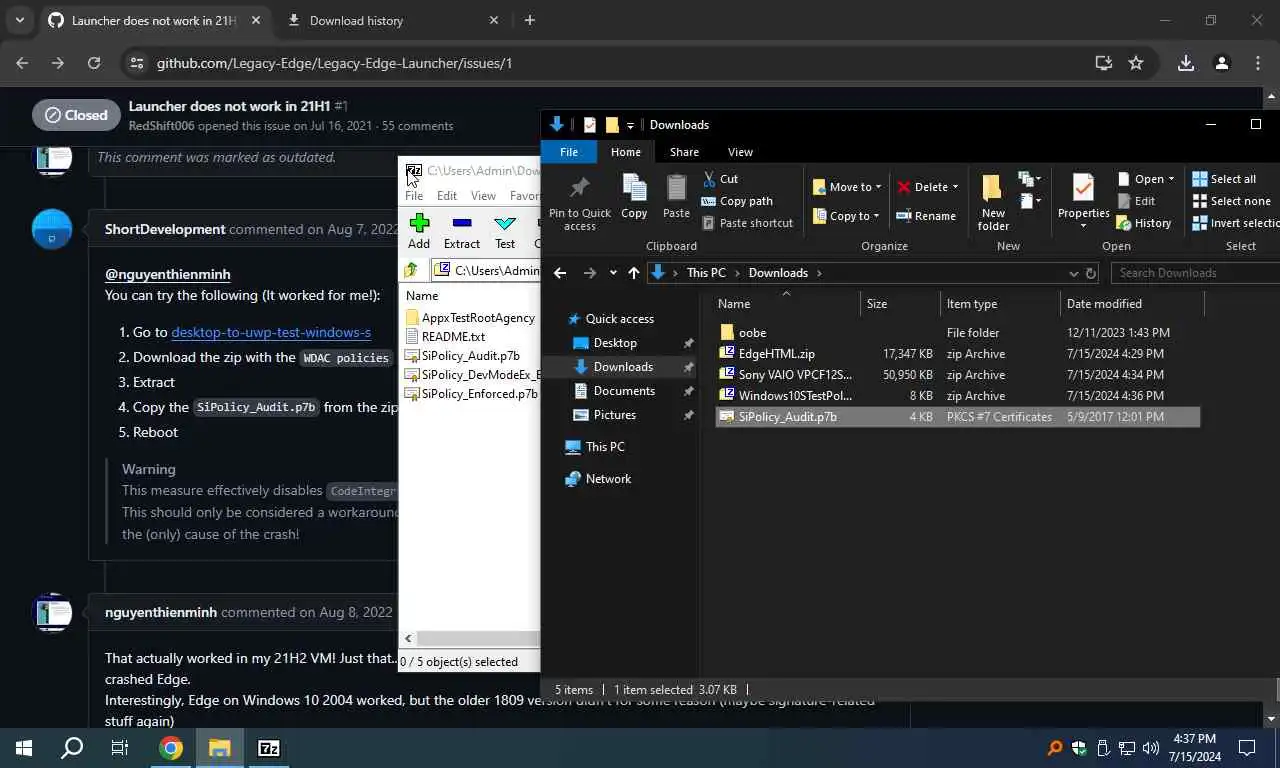
Task: Expand the Properties dropdown arrow
Action: (x=1083, y=226)
